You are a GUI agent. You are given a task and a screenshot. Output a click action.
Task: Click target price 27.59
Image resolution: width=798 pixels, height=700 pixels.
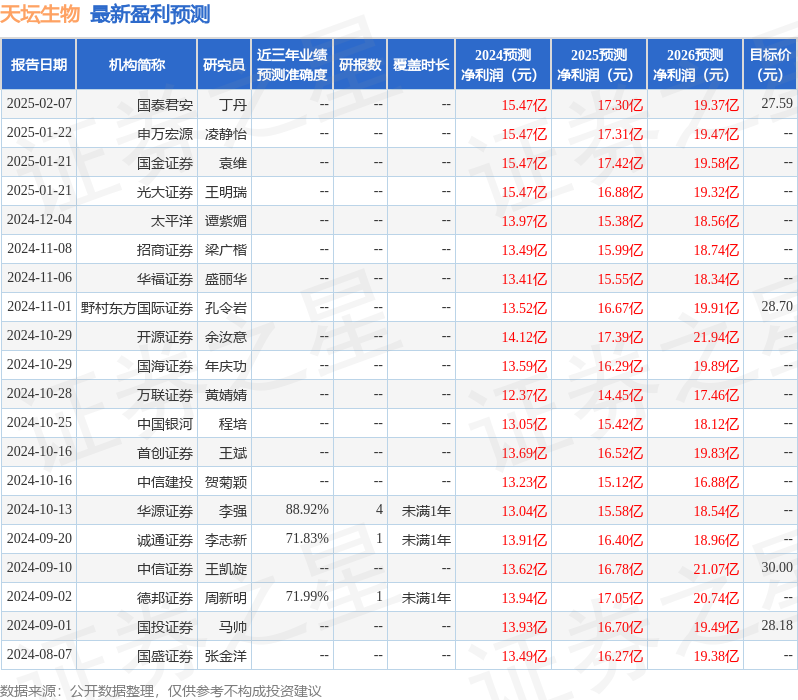777,104
